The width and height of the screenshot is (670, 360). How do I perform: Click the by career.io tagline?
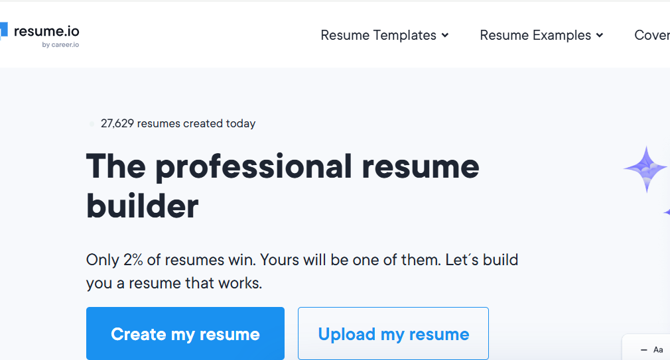(x=60, y=44)
